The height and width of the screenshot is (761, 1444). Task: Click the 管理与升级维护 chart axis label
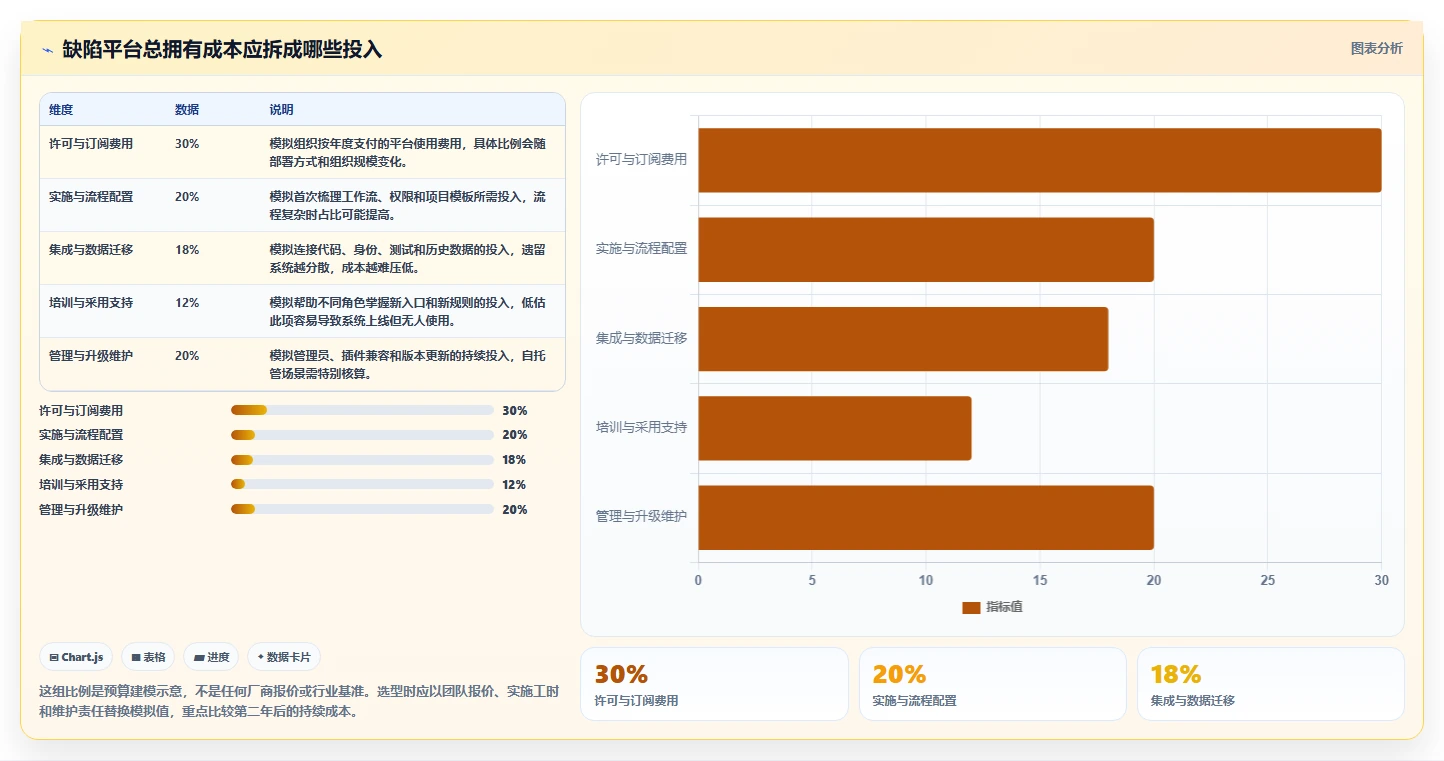click(641, 516)
